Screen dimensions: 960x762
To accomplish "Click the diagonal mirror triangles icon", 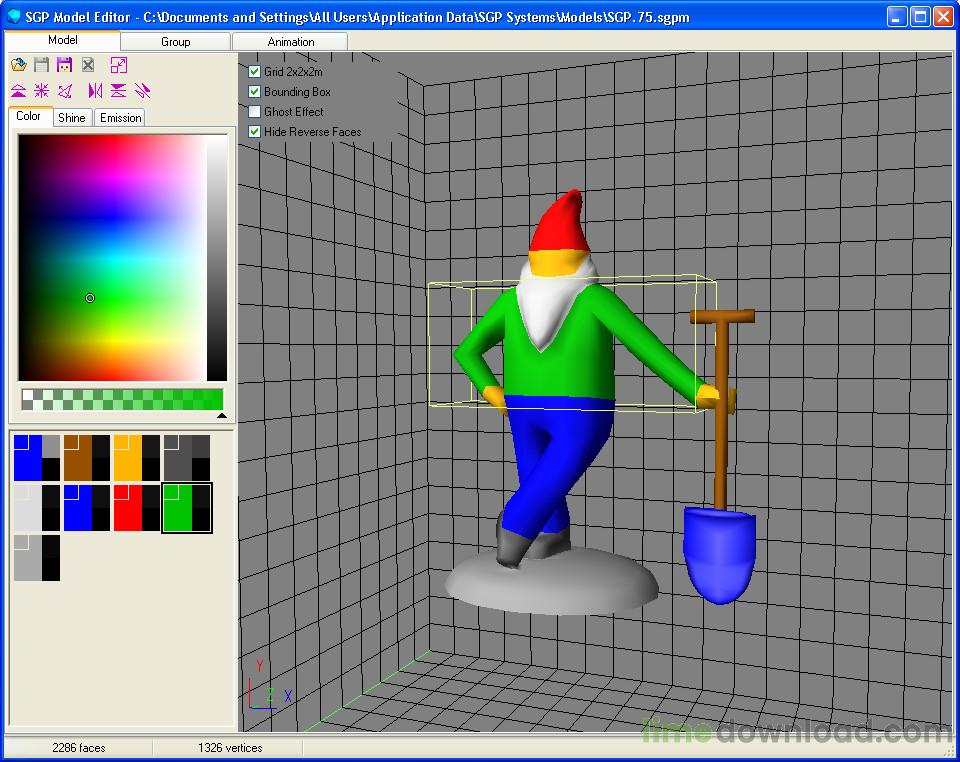I will click(142, 91).
